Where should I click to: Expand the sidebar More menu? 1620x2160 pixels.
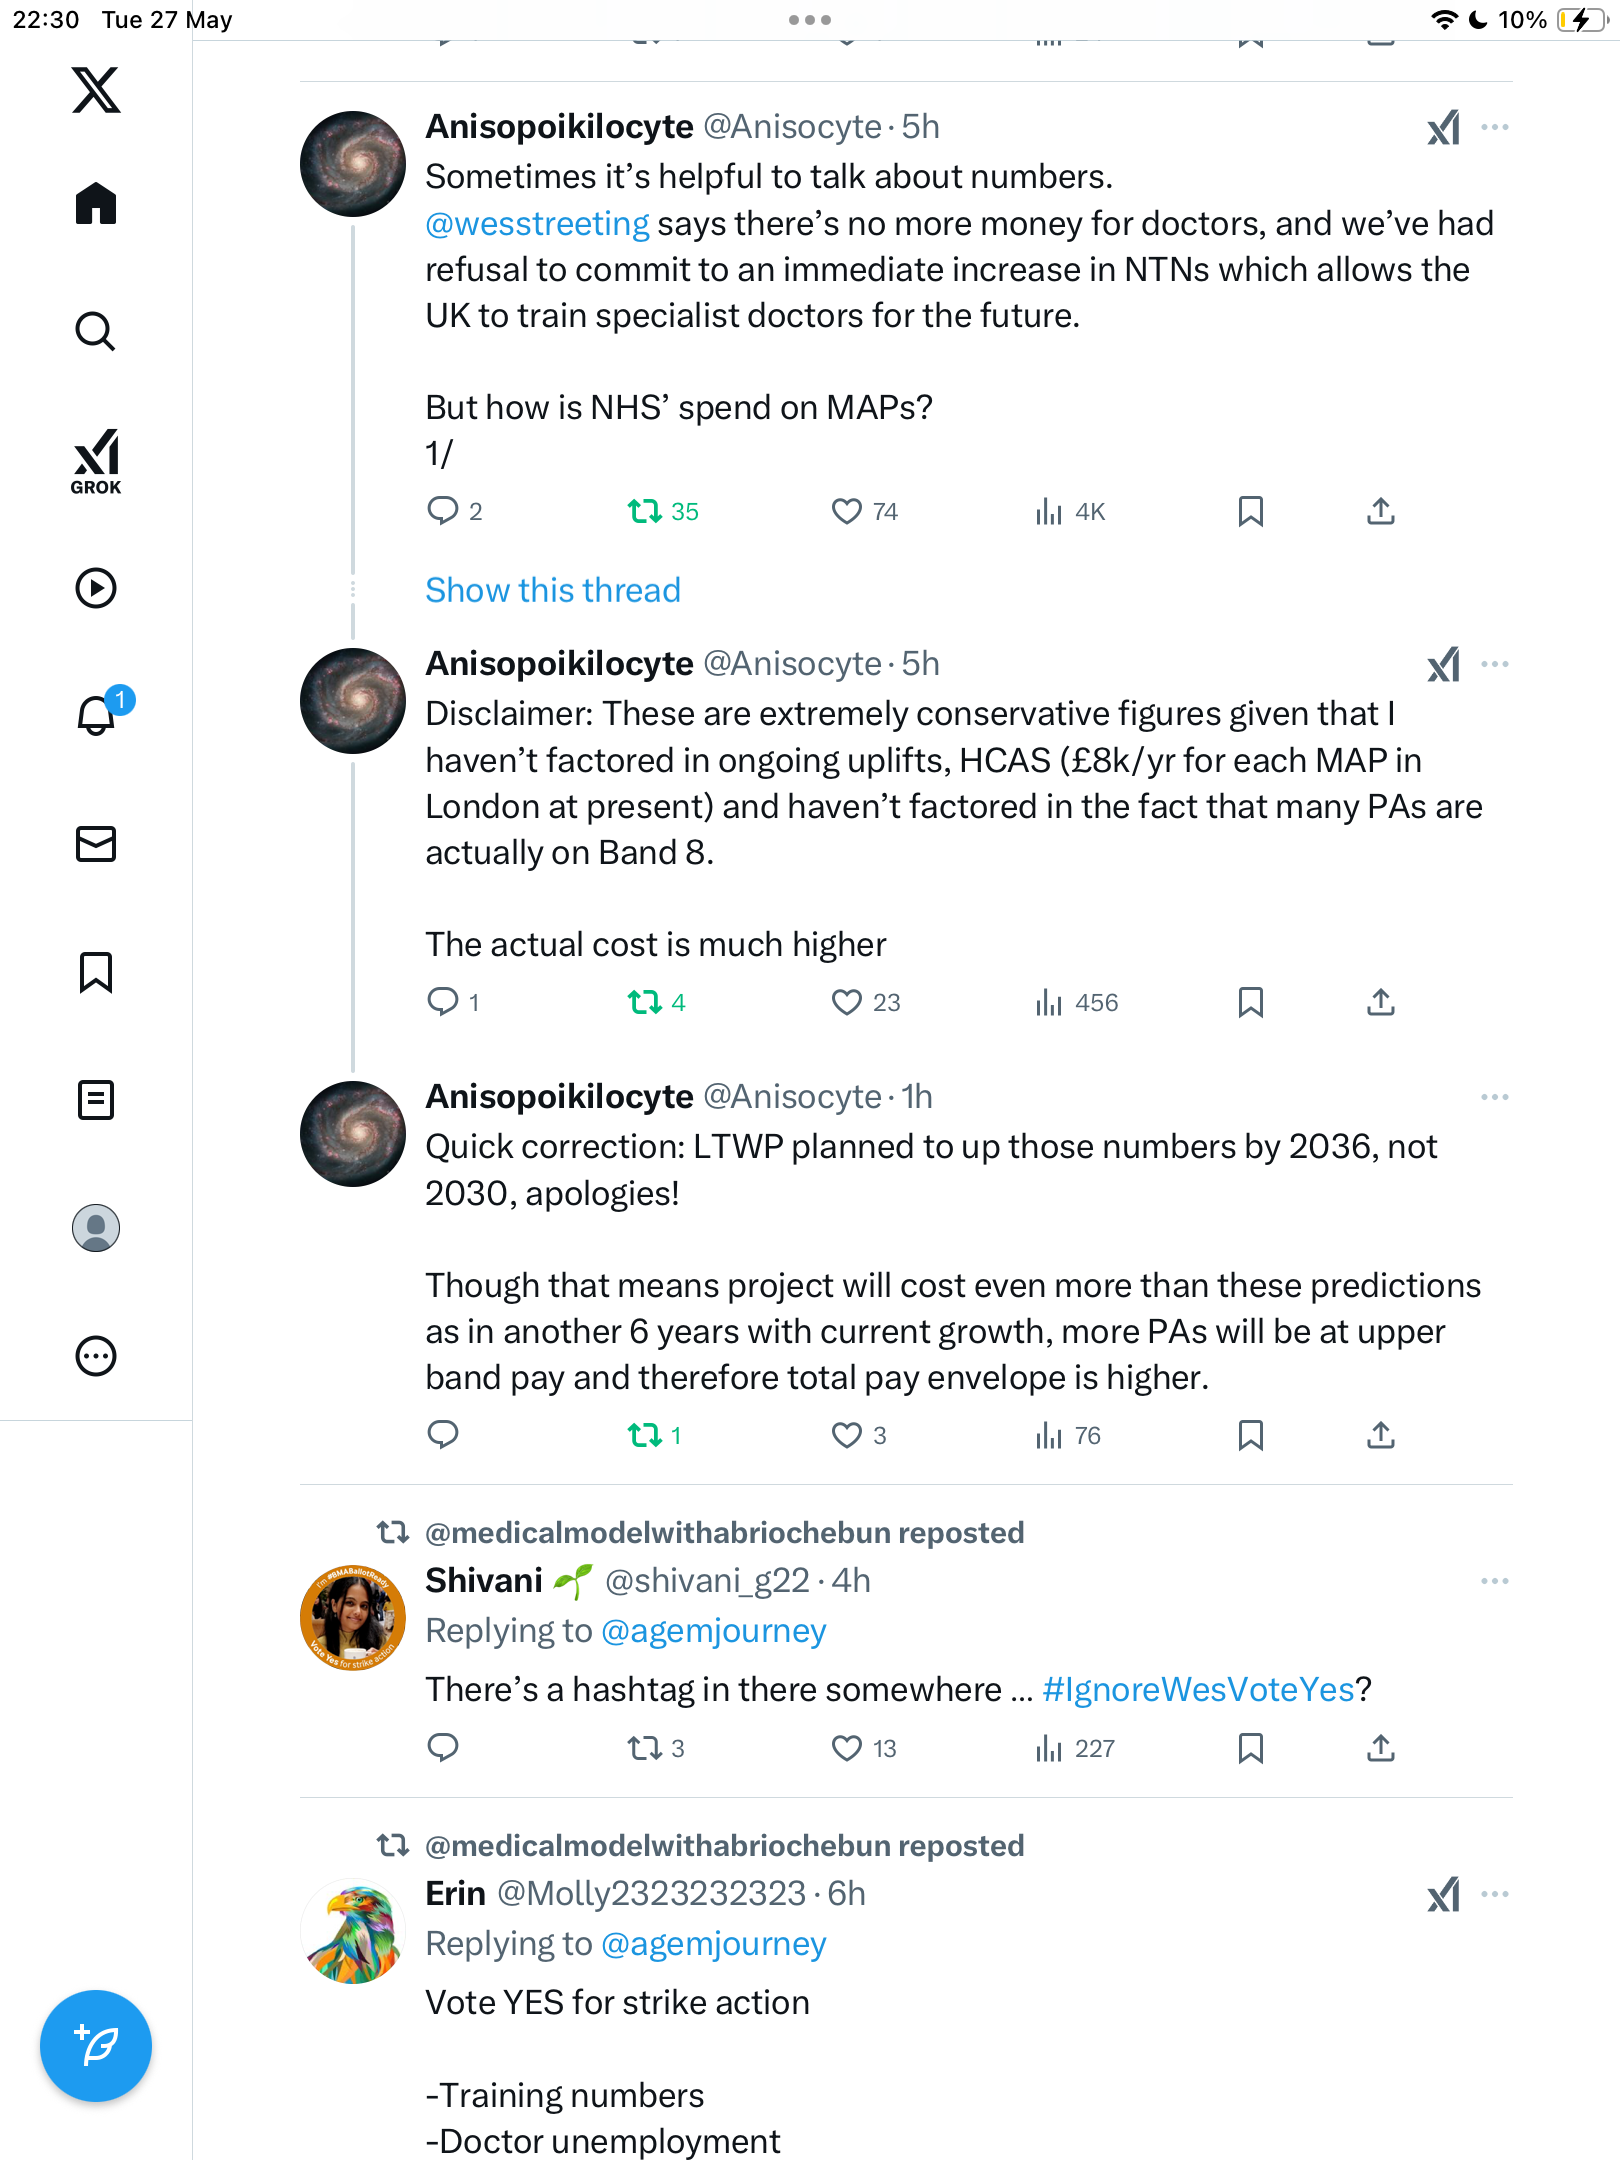coord(96,1356)
